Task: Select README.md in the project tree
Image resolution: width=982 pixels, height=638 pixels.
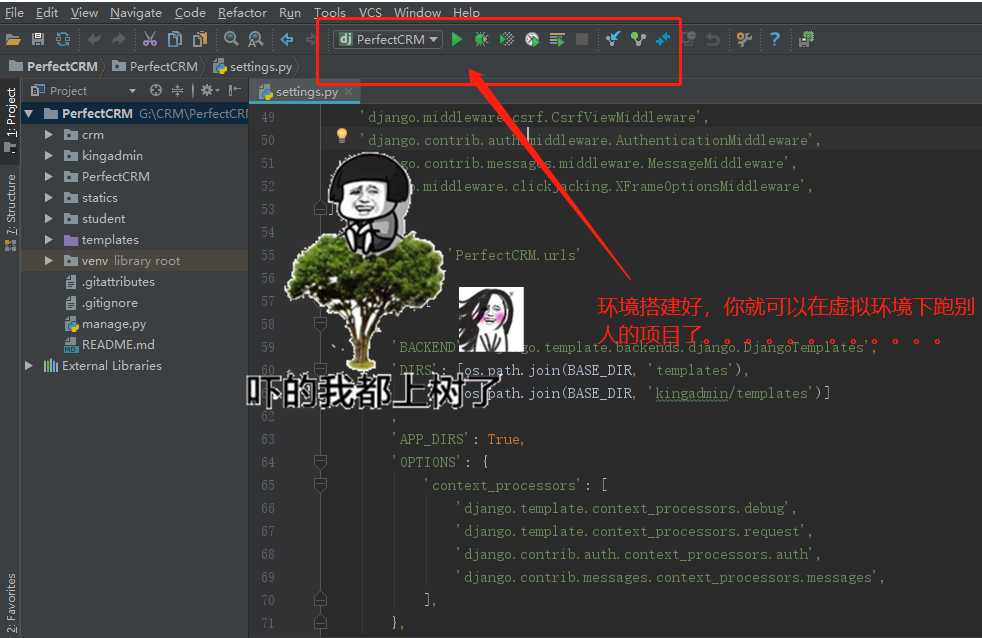Action: (x=109, y=344)
